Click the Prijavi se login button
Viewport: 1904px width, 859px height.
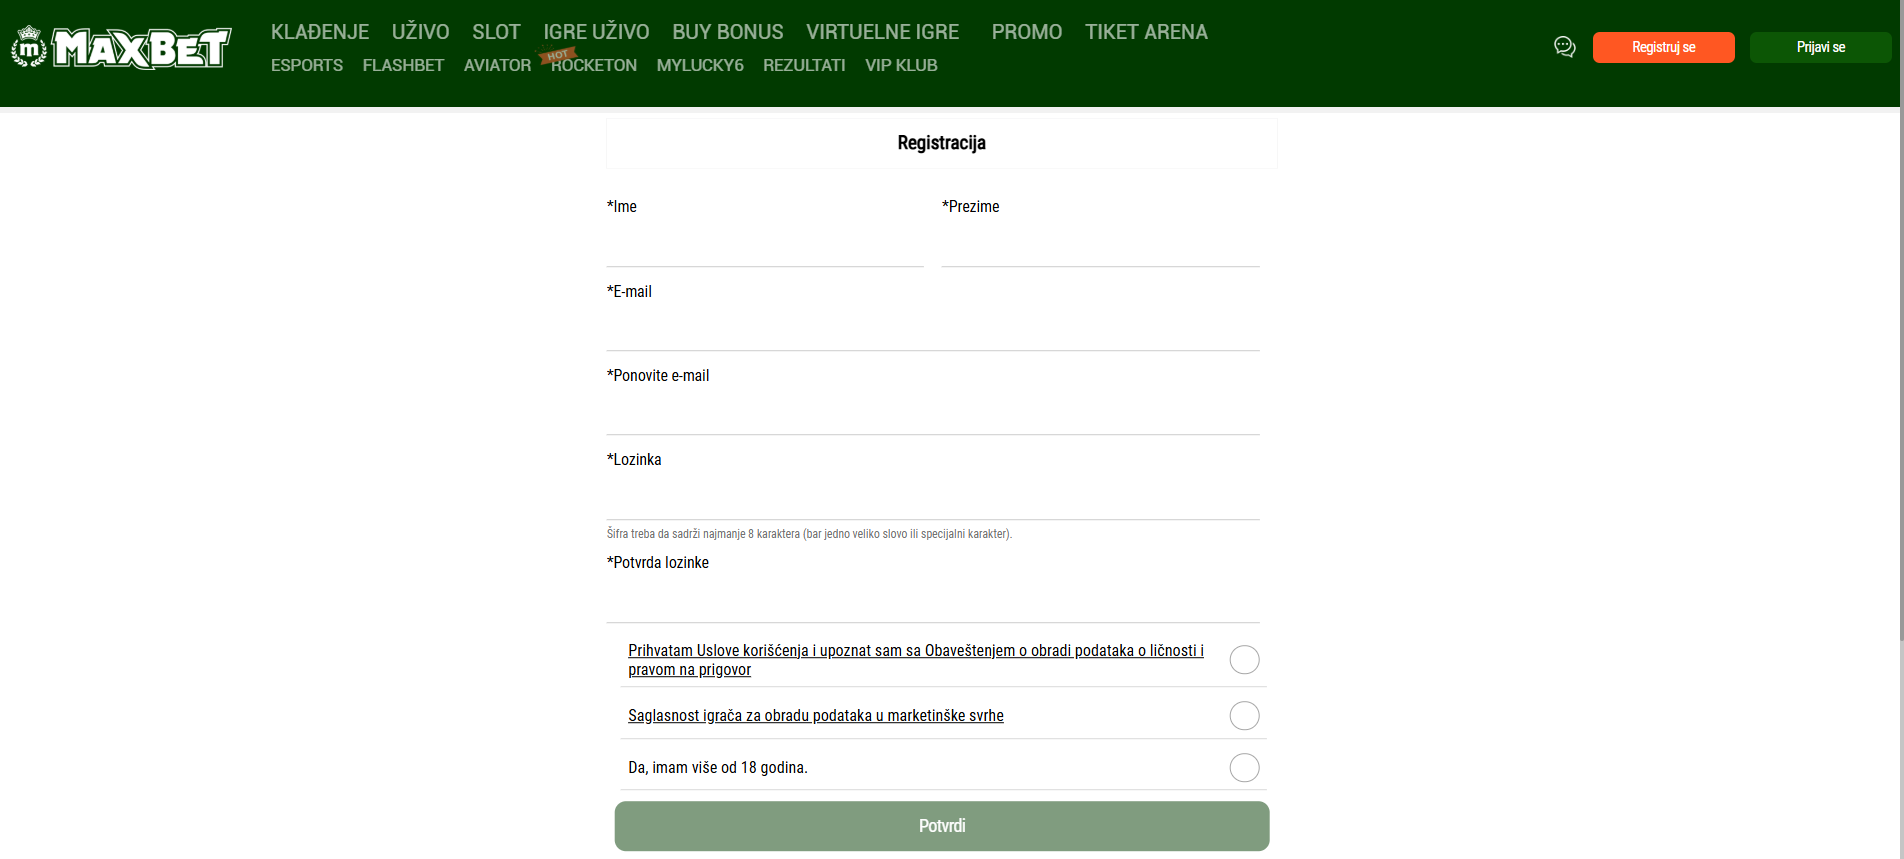(1820, 47)
